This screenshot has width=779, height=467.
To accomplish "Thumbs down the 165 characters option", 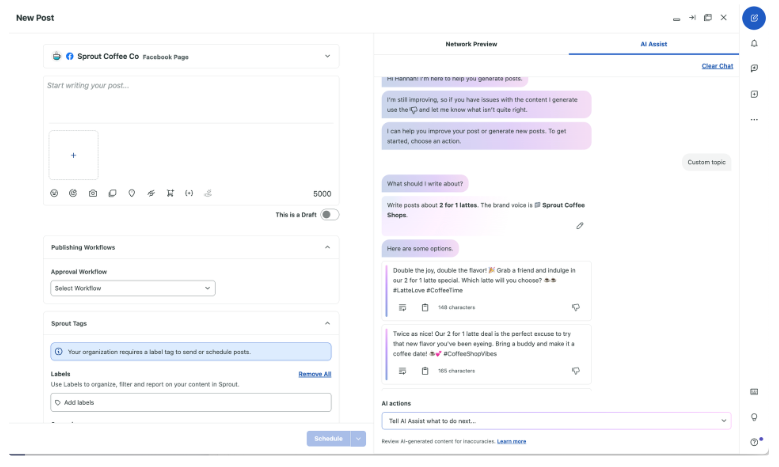I will pos(576,371).
